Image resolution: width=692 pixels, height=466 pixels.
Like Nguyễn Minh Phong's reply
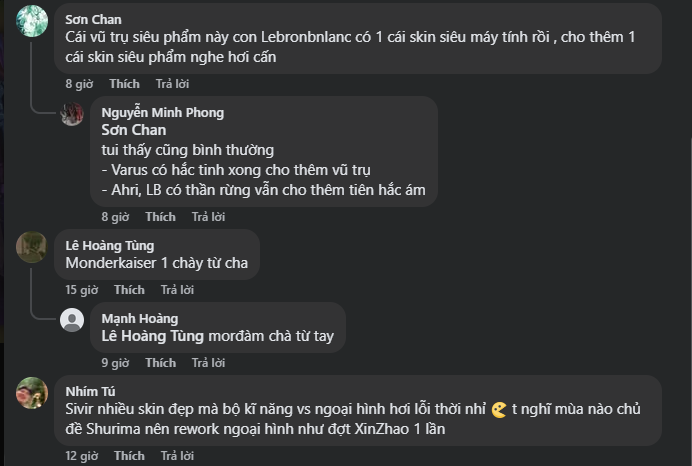pyautogui.click(x=160, y=217)
